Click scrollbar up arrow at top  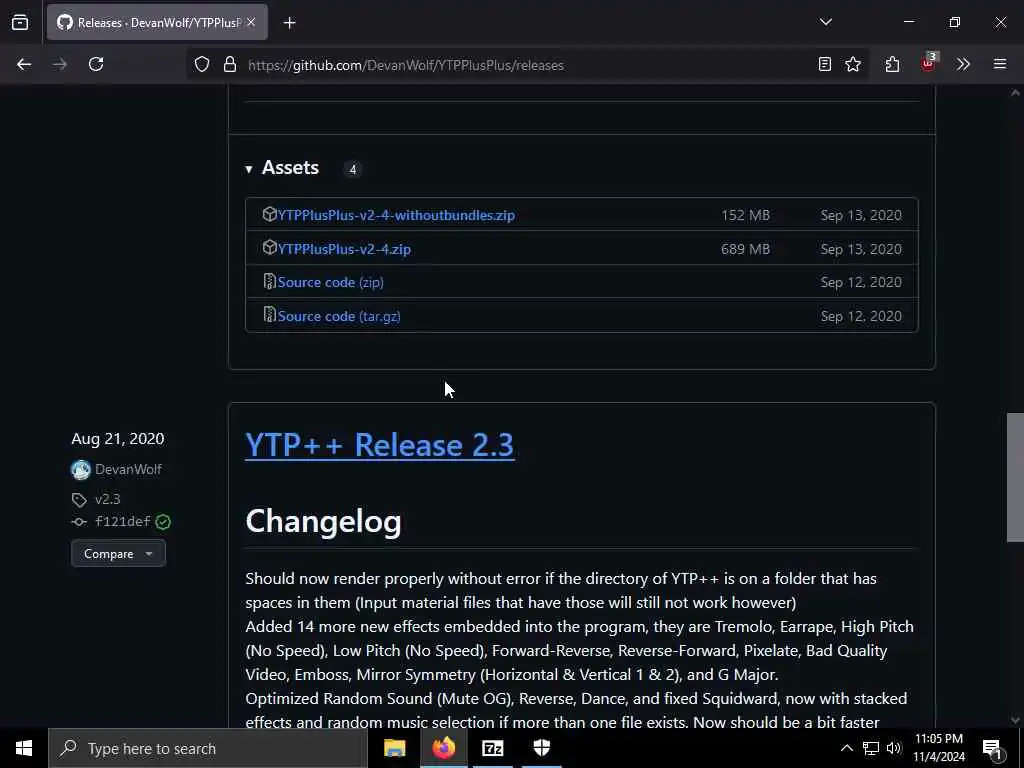click(x=1015, y=93)
